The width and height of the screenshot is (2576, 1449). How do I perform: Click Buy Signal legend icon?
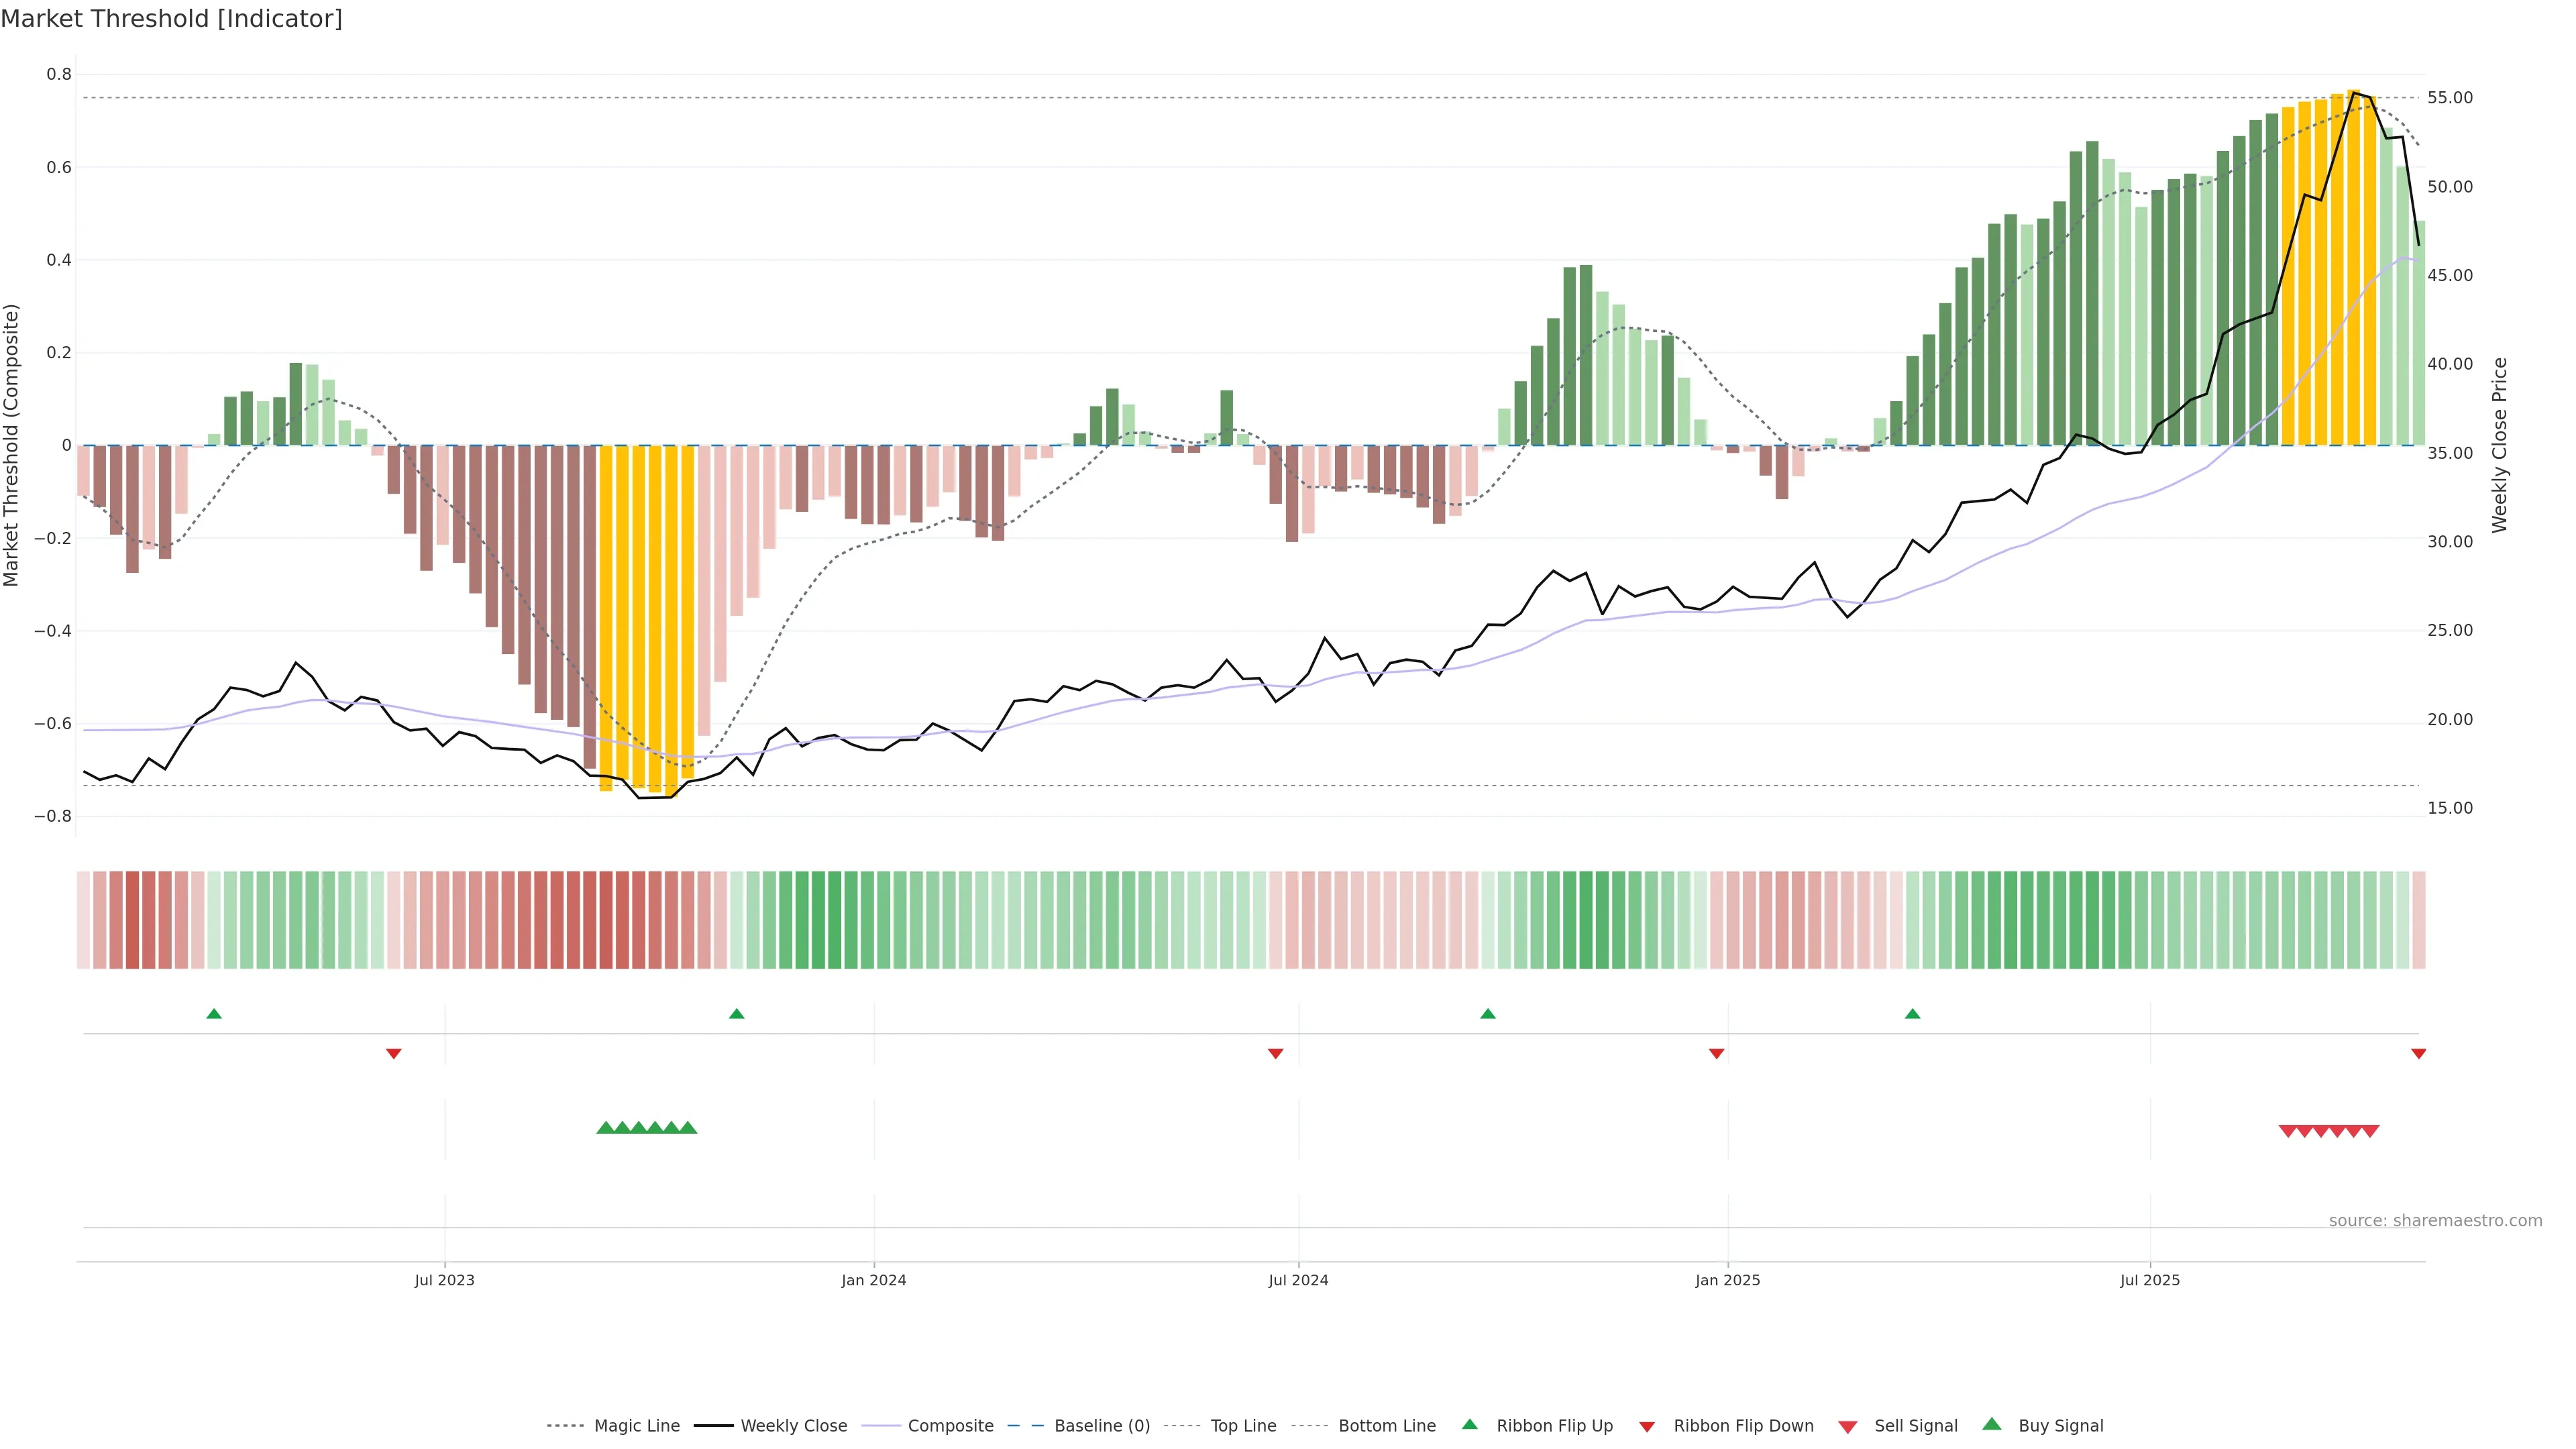1992,1425
